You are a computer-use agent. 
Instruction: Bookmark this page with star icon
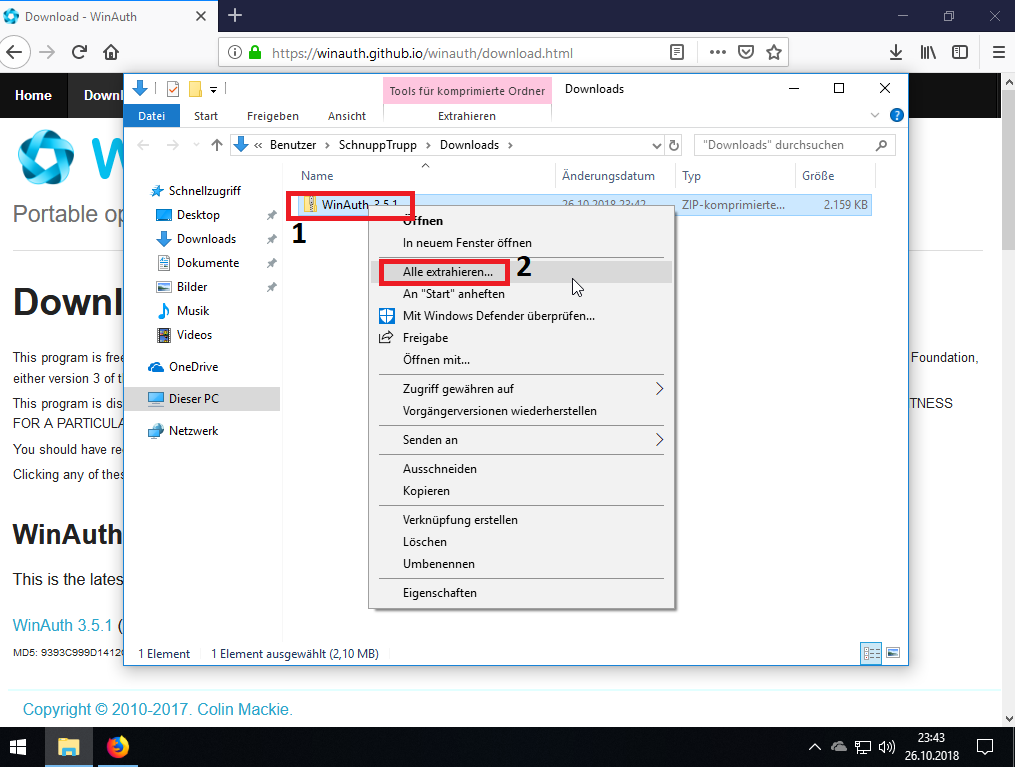773,52
